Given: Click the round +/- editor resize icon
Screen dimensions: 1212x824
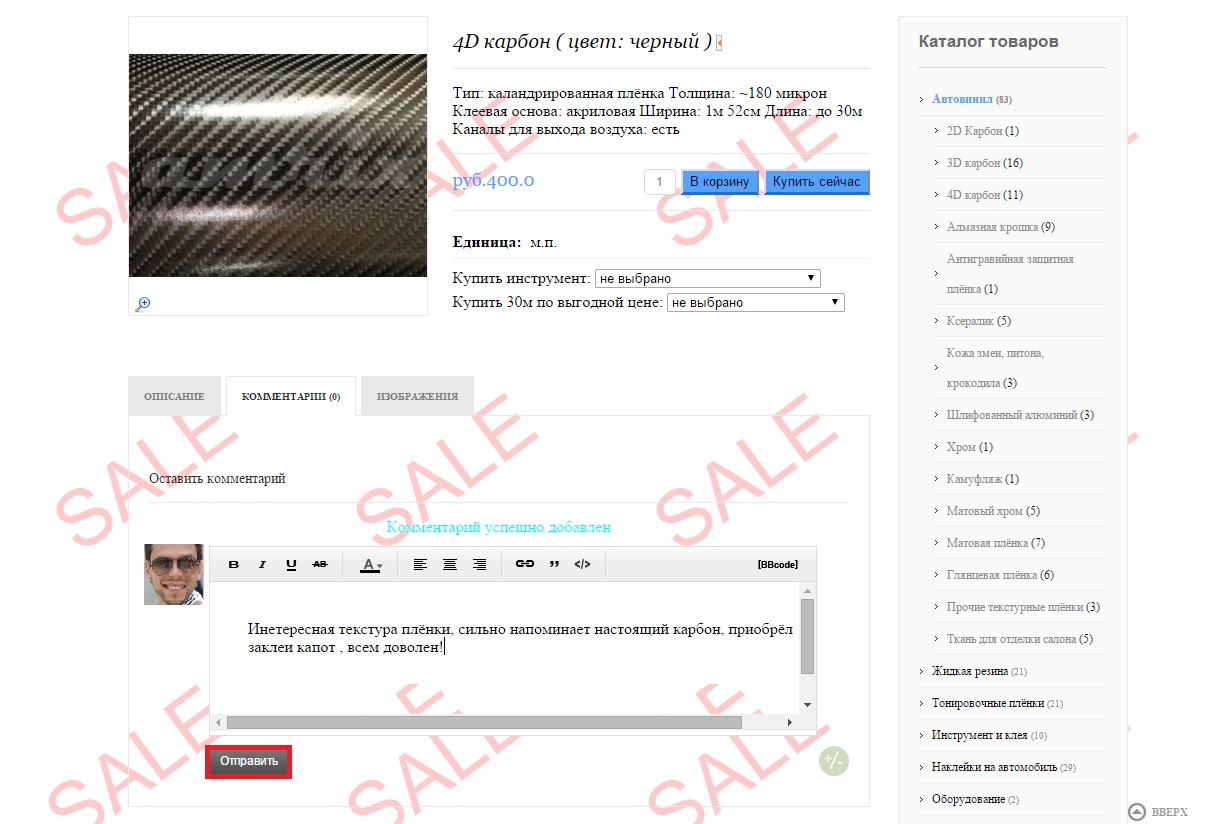Looking at the screenshot, I should pyautogui.click(x=833, y=761).
